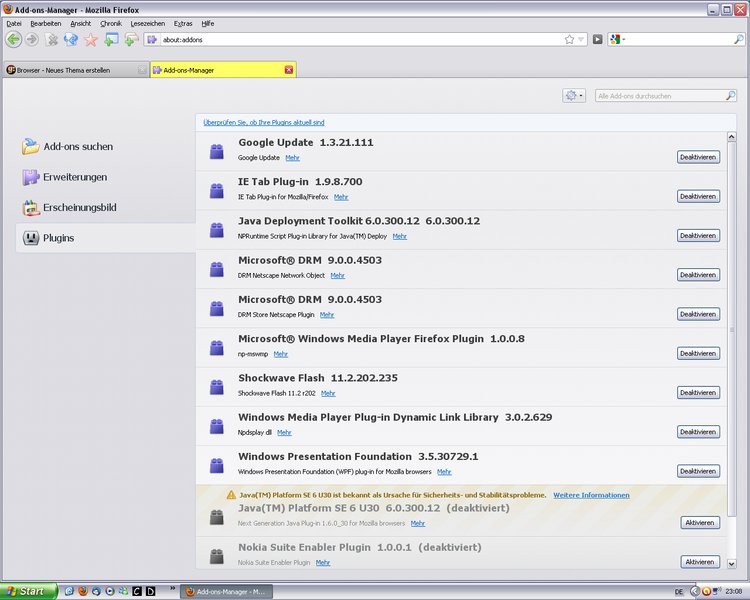Click the stop loading X icon

point(52,40)
